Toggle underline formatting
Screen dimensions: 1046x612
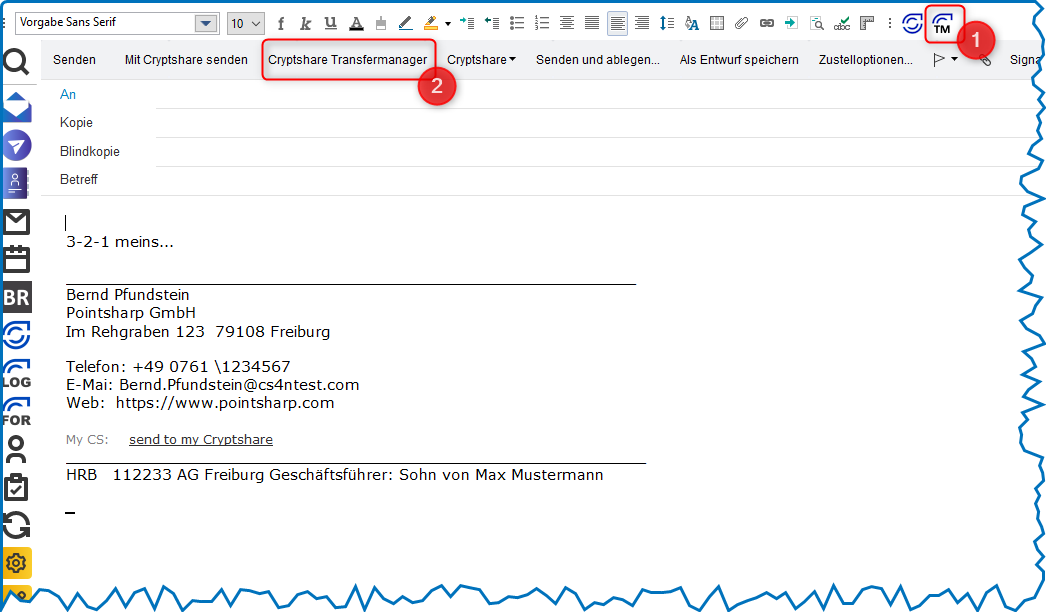click(330, 23)
